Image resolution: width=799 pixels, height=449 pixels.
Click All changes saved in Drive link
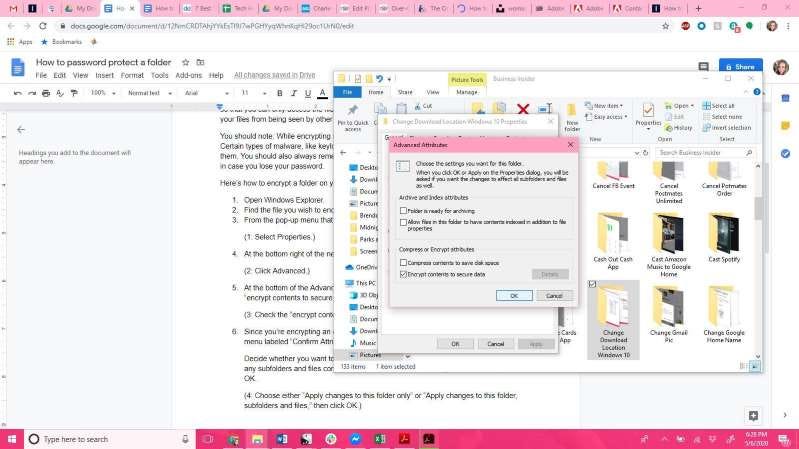274,75
